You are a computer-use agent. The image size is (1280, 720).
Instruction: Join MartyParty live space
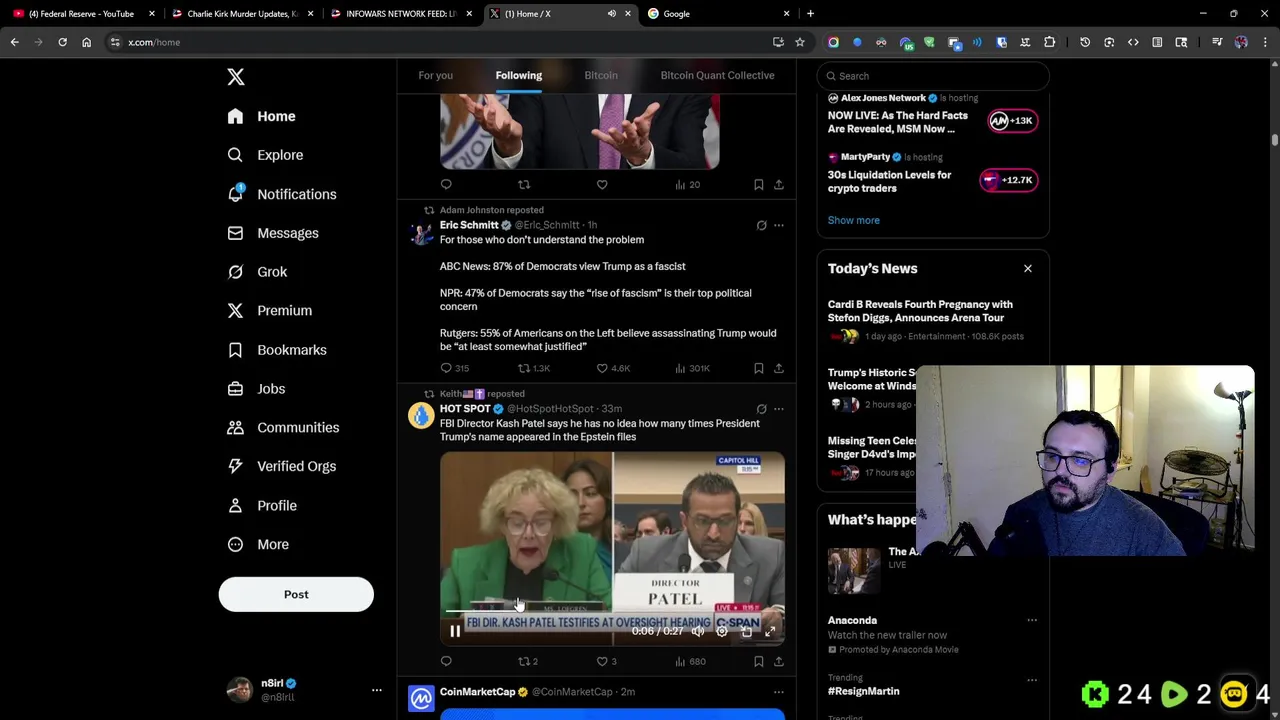pyautogui.click(x=1008, y=180)
